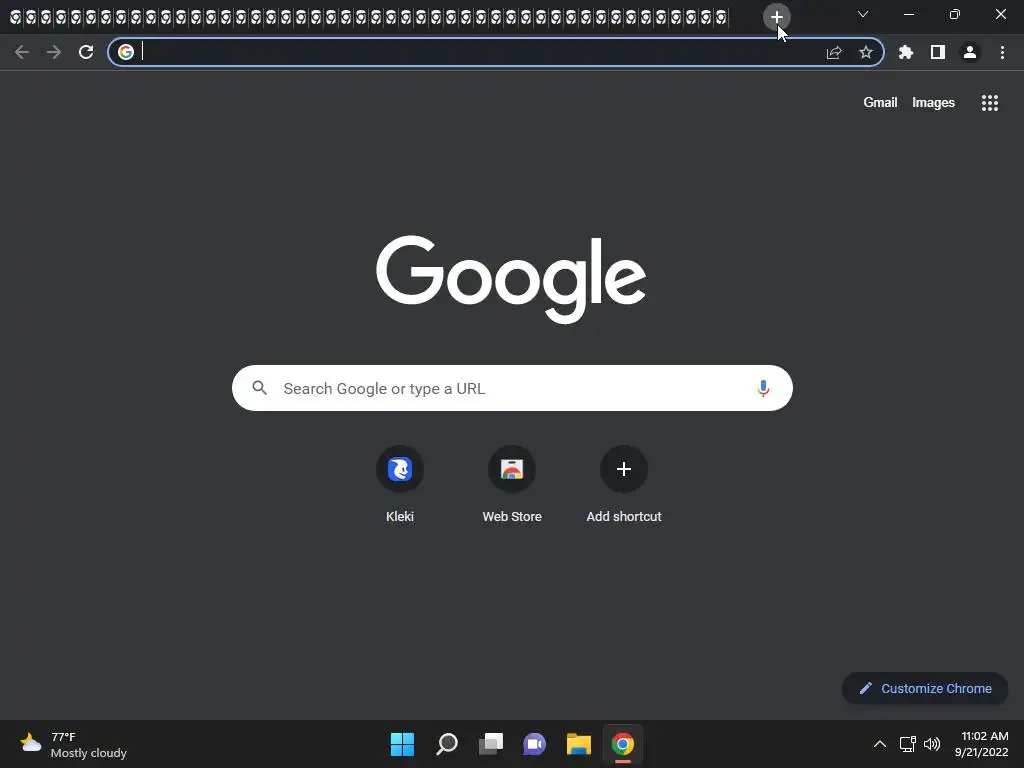
Task: Open clock showing 11:02 AM
Action: tap(982, 744)
